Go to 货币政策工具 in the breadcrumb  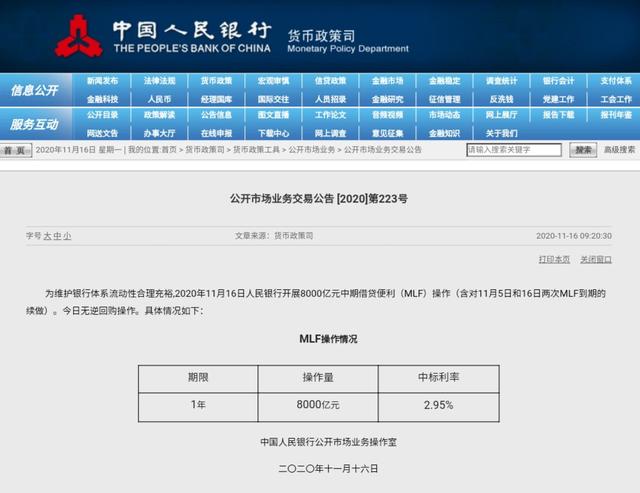(x=256, y=150)
